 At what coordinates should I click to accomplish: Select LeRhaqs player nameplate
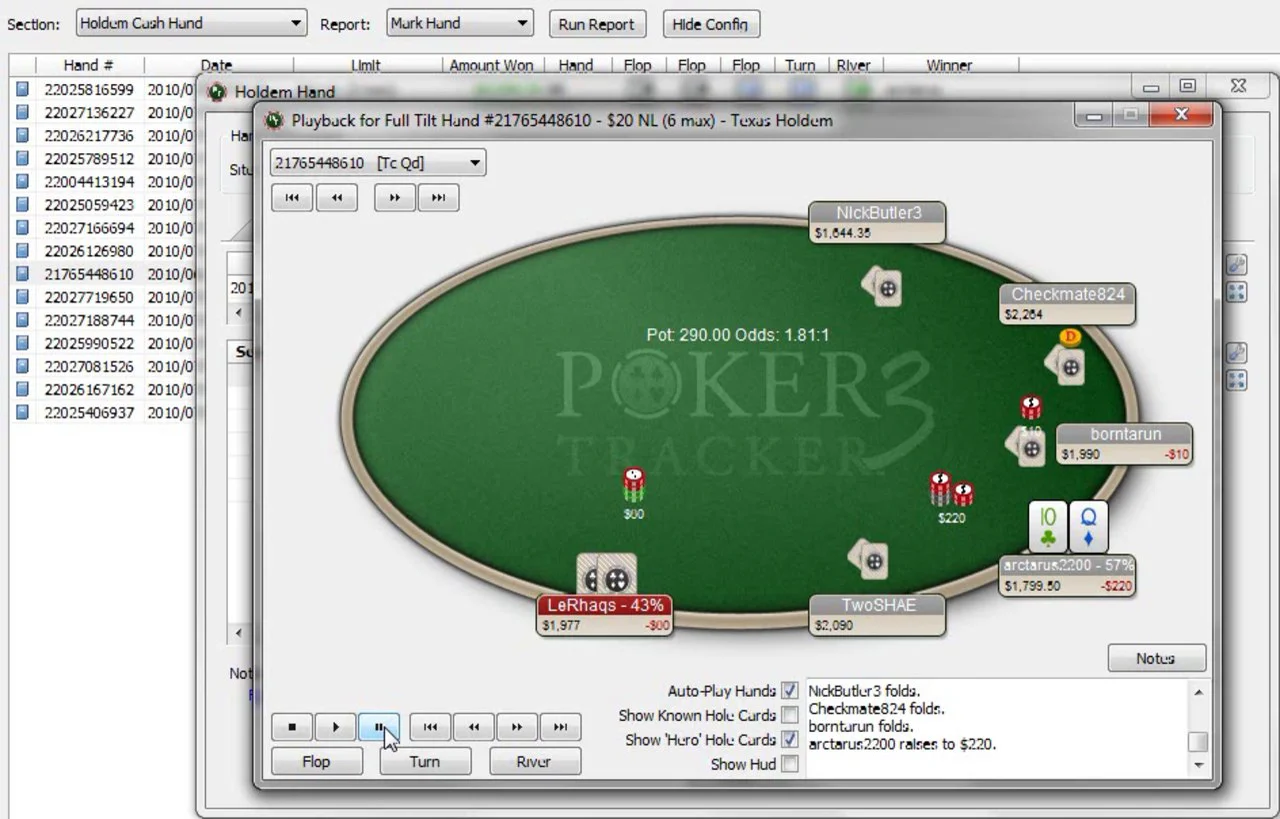tap(604, 615)
